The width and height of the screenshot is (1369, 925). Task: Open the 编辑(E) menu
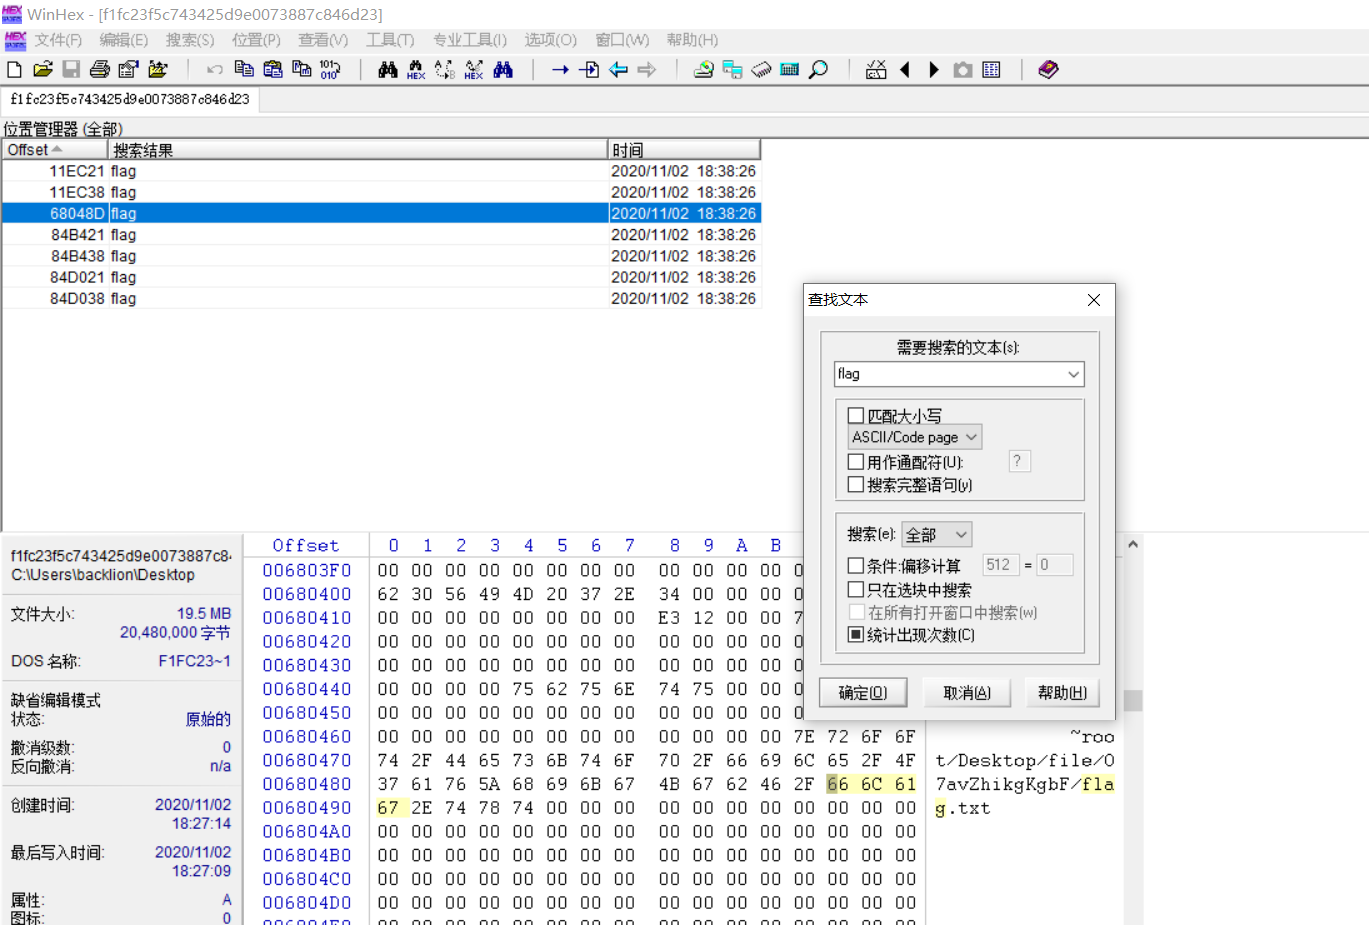(x=124, y=40)
